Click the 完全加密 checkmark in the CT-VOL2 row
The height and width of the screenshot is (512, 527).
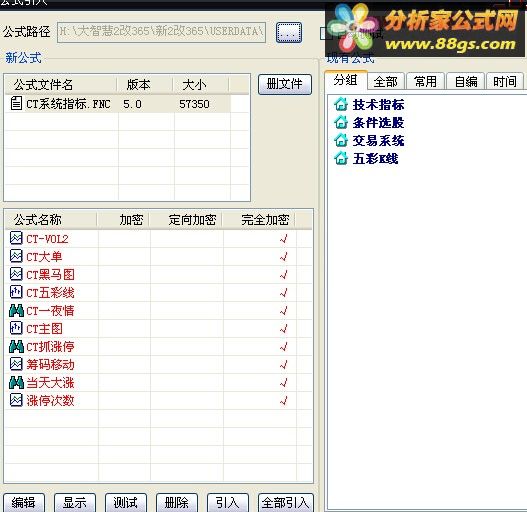click(284, 239)
